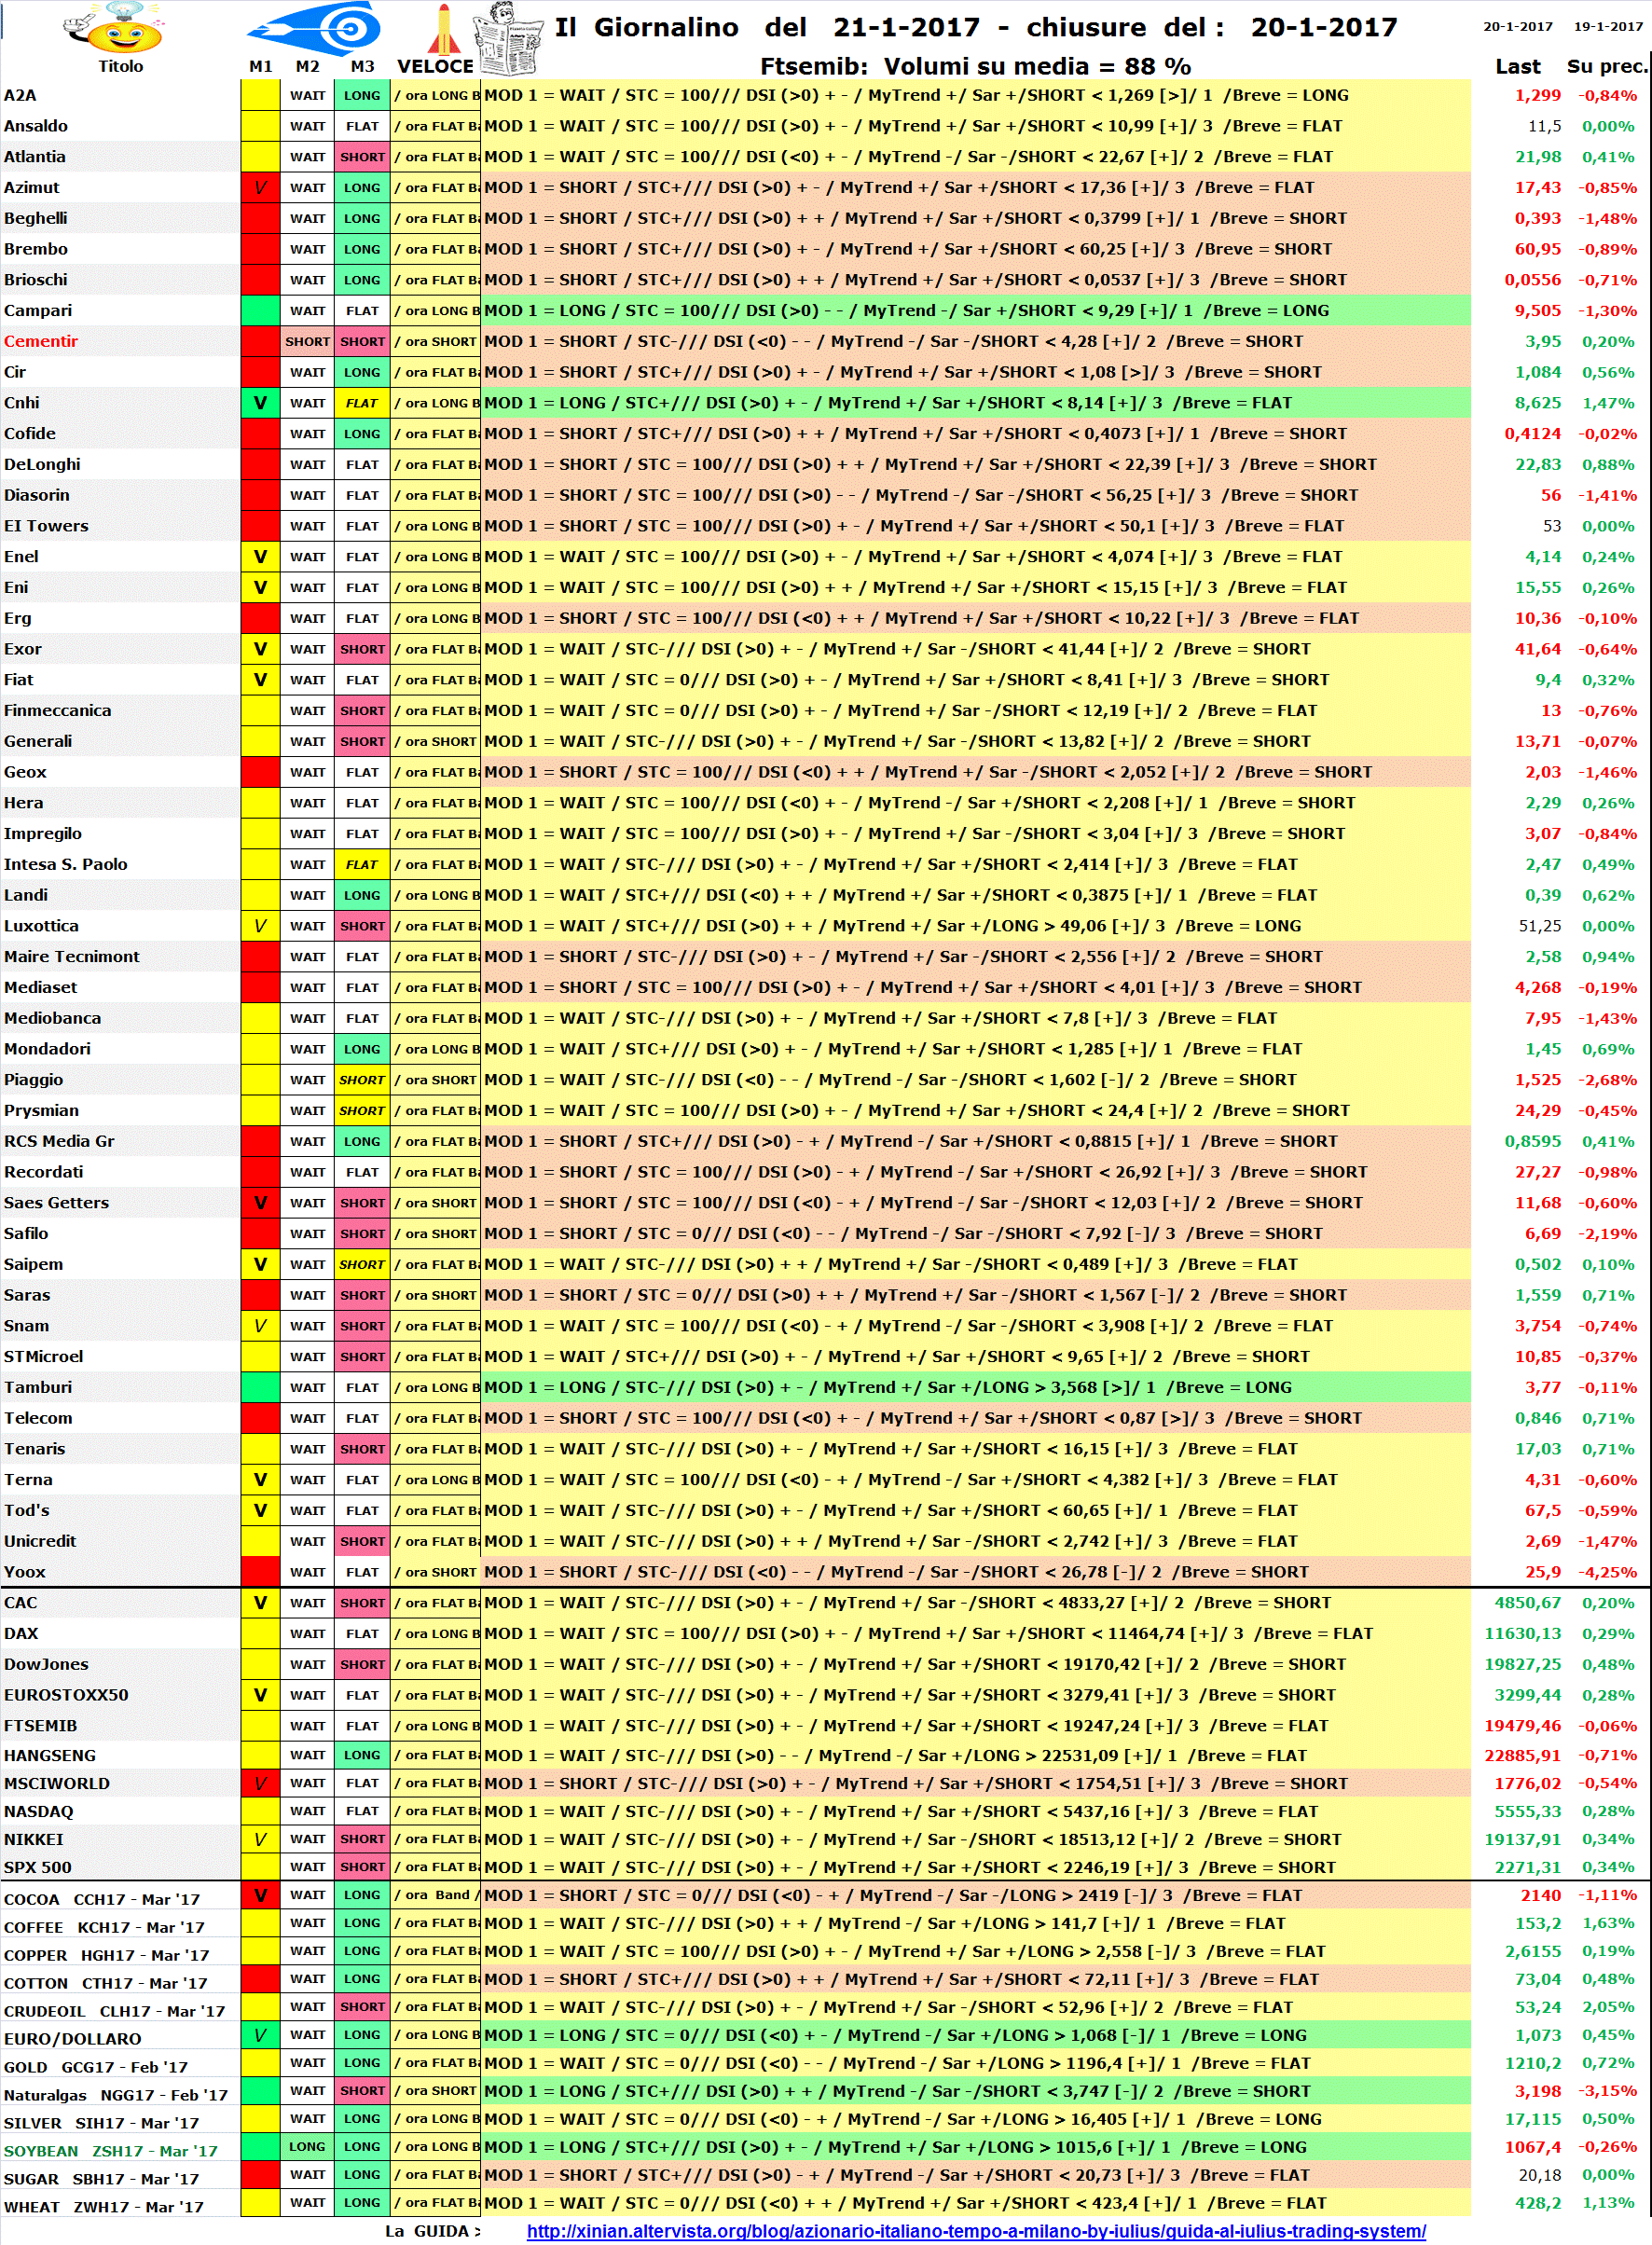Select the Telecom title row

click(120, 1418)
